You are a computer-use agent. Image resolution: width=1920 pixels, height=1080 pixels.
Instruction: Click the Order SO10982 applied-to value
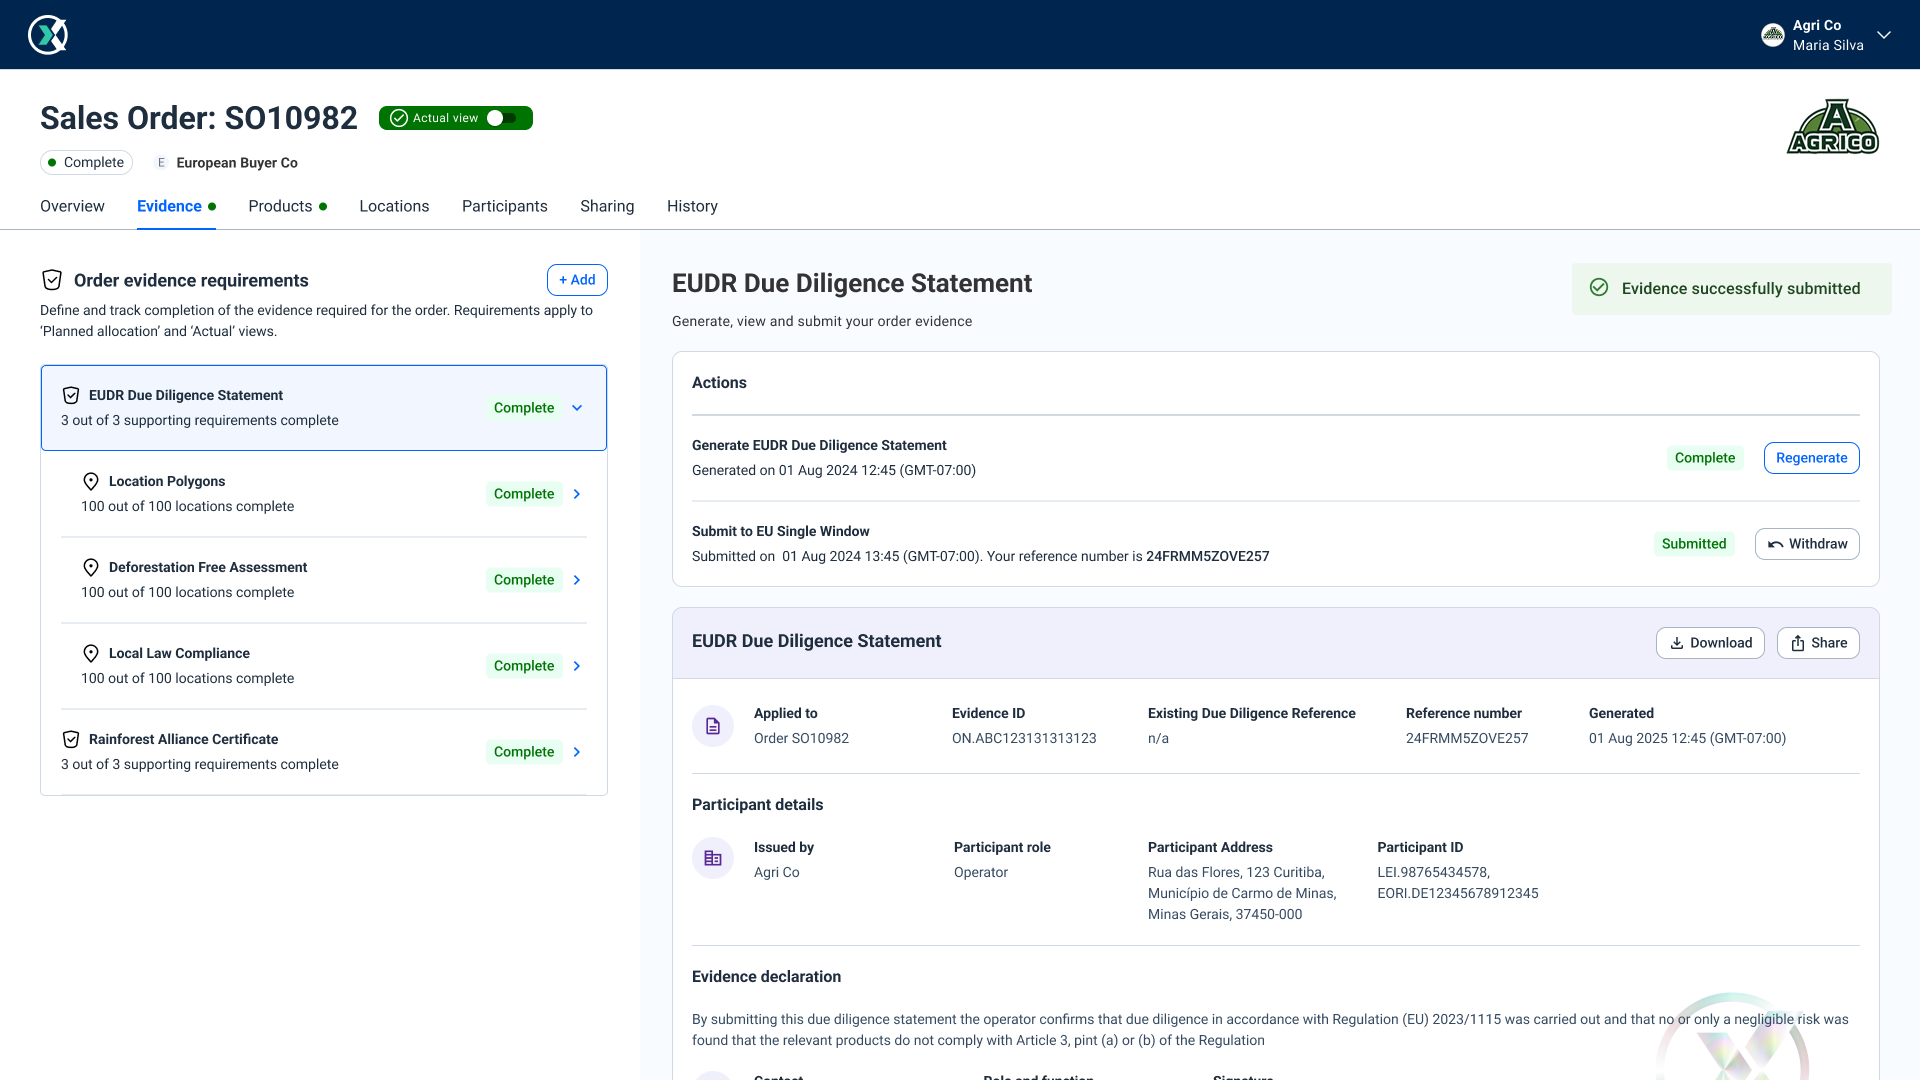(801, 739)
